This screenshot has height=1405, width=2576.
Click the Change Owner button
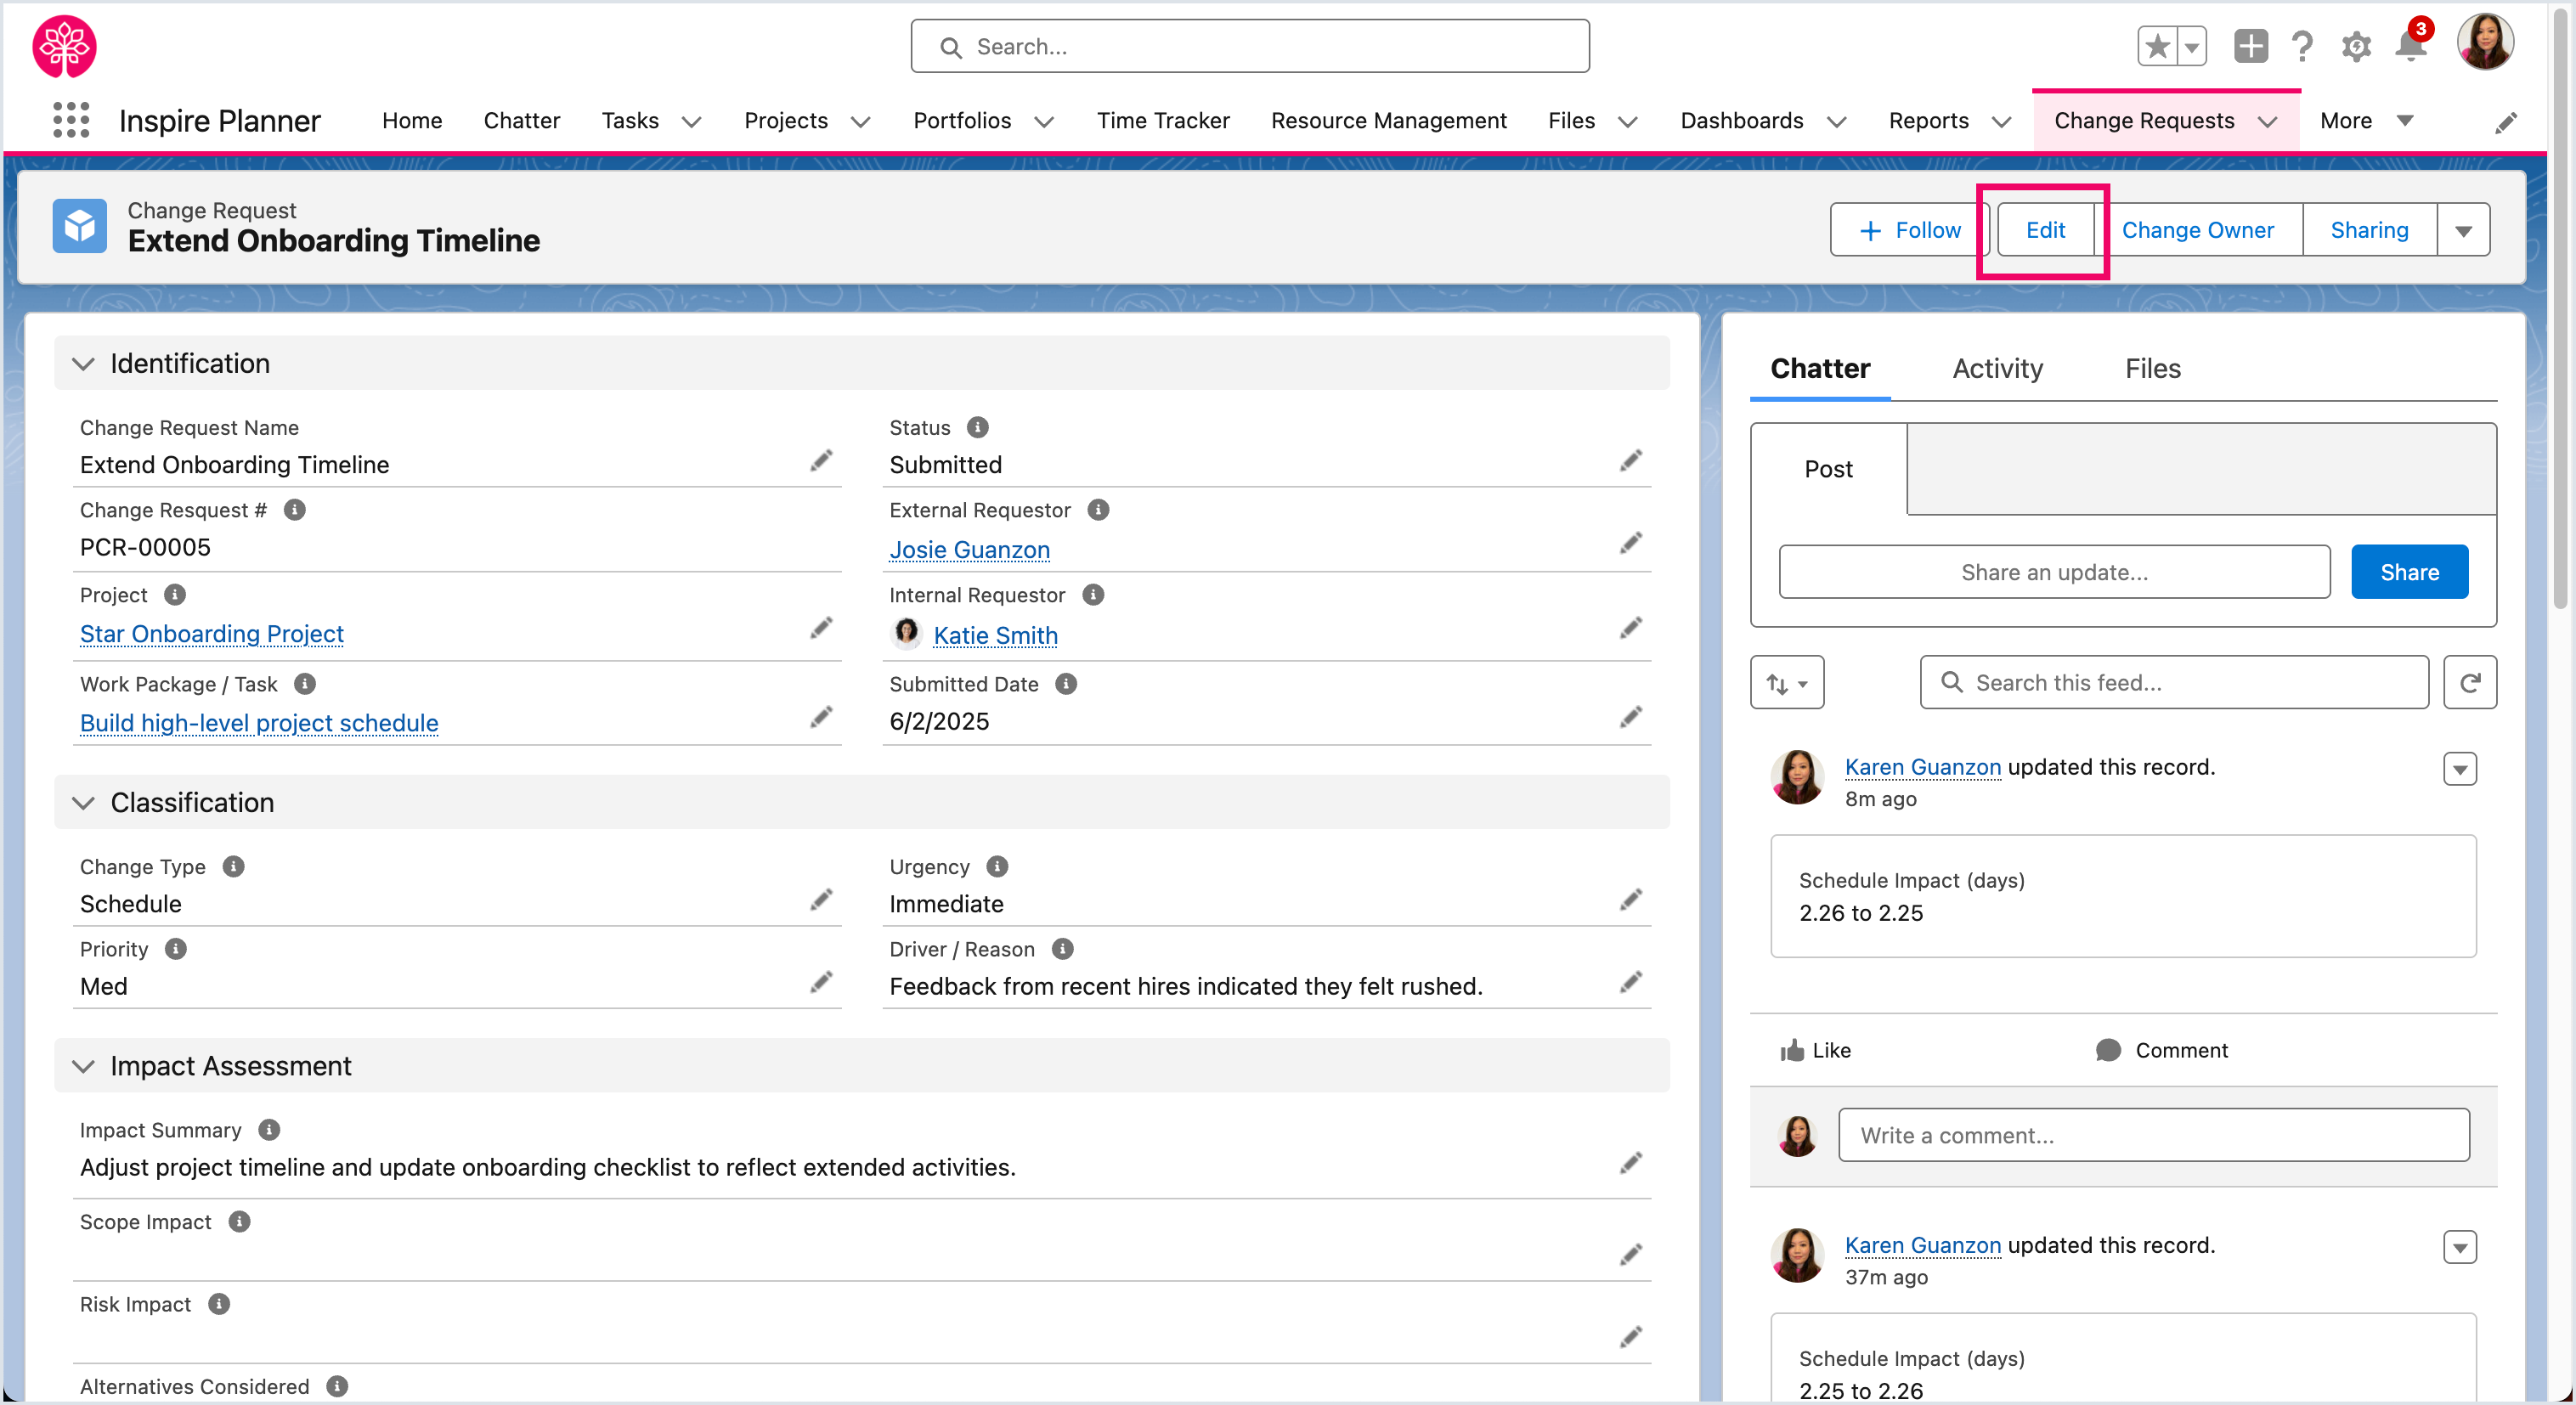coord(2197,231)
